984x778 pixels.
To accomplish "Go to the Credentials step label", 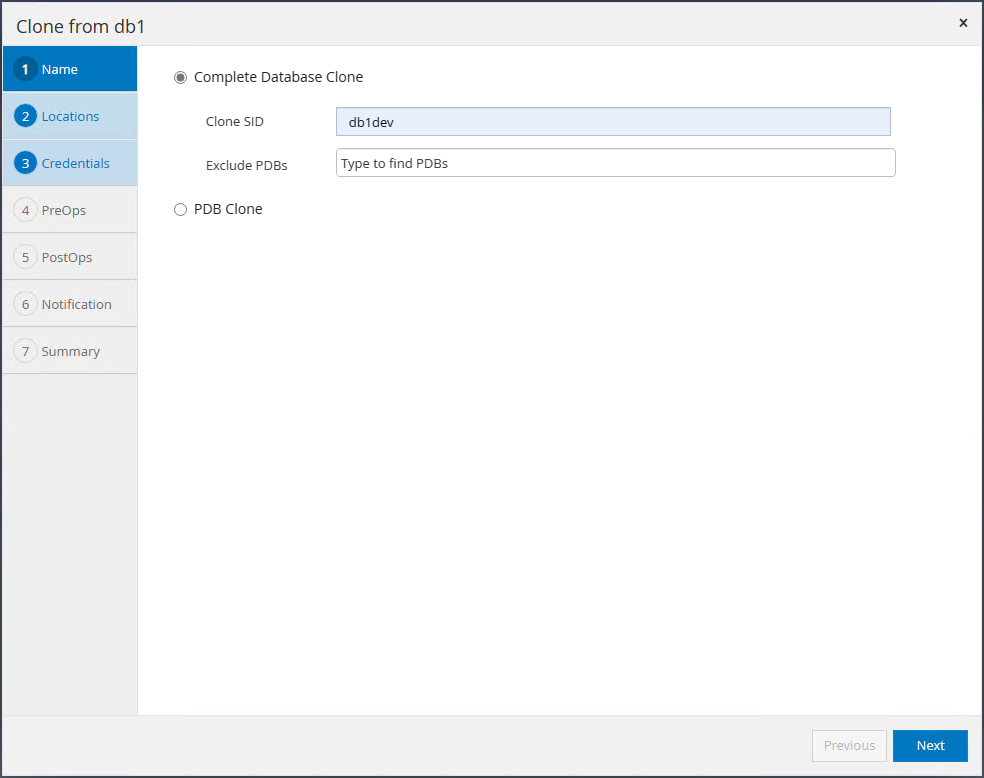I will tap(75, 163).
